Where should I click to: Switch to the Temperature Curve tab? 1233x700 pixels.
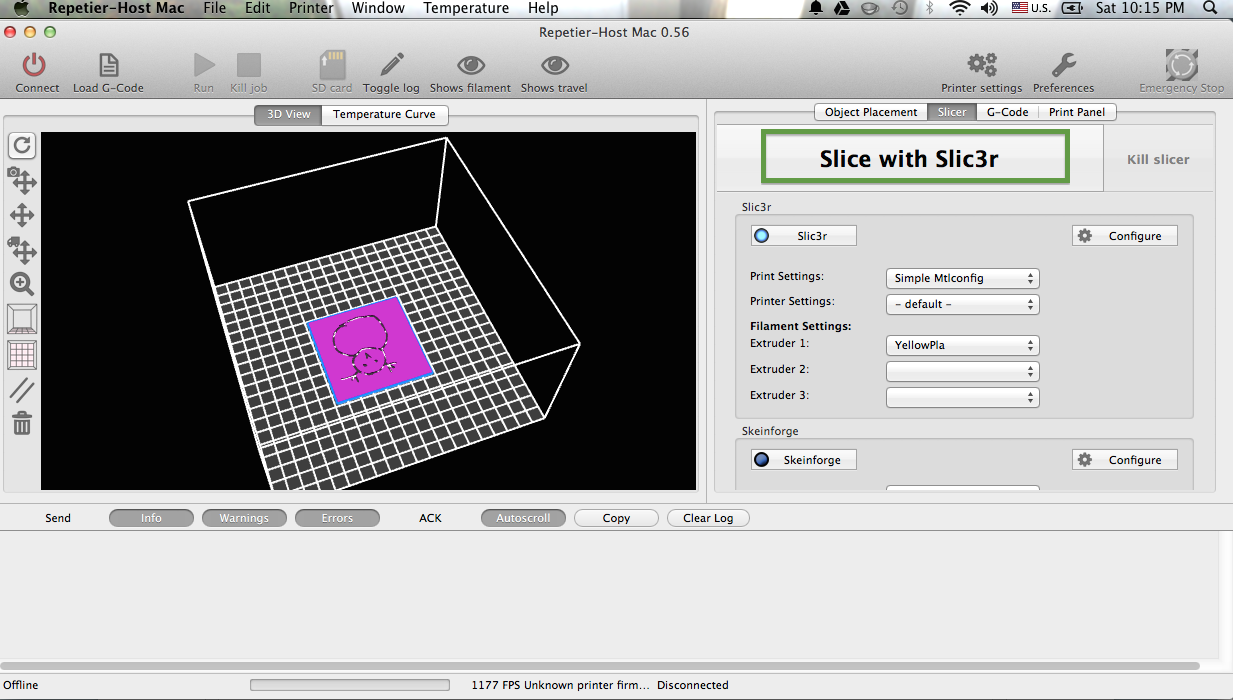point(384,114)
